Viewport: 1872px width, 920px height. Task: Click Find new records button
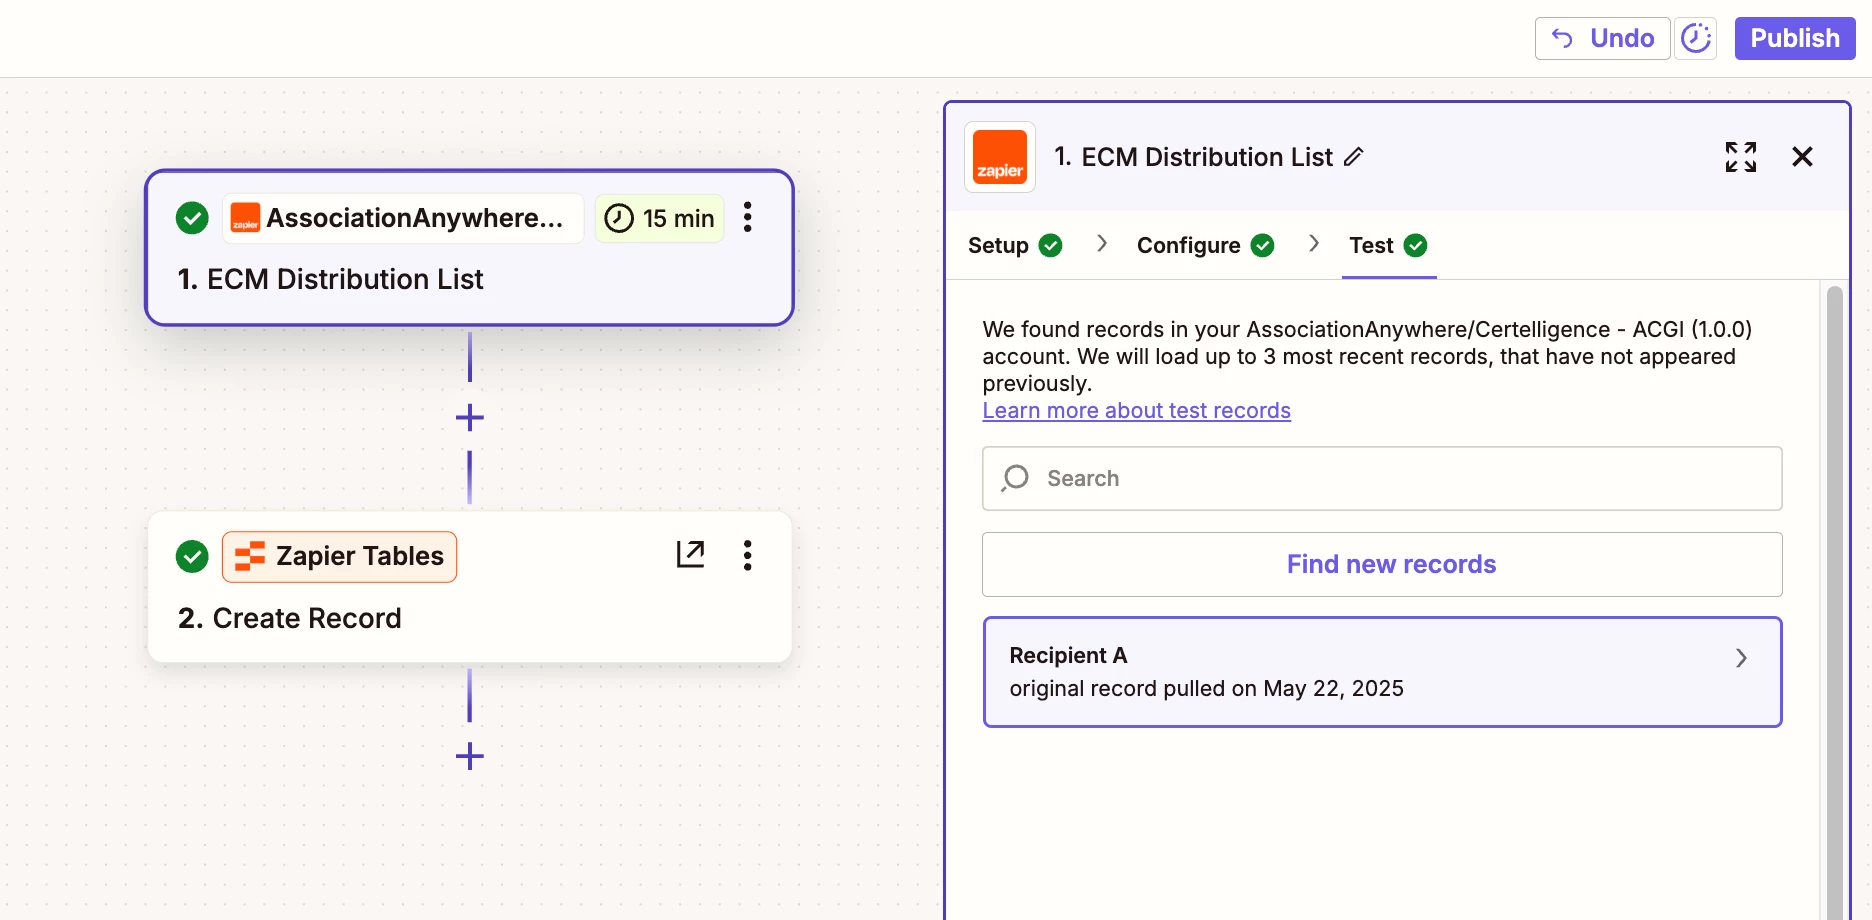[1382, 564]
